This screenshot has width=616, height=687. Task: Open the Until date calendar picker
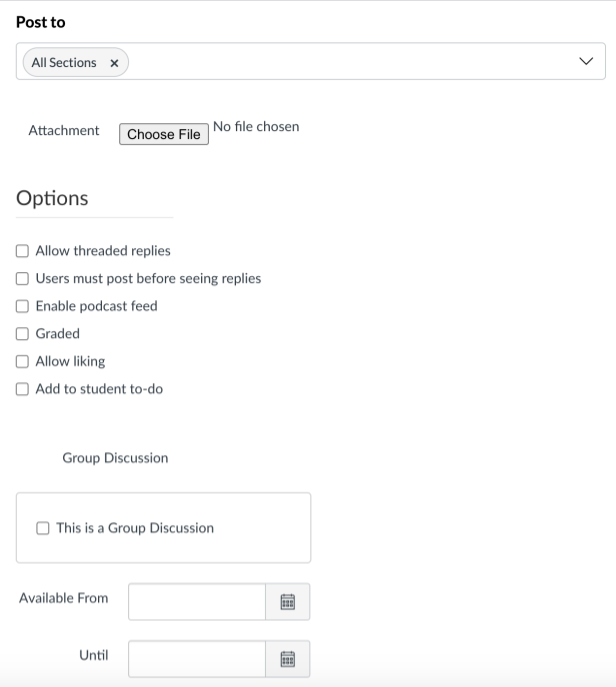click(x=287, y=659)
